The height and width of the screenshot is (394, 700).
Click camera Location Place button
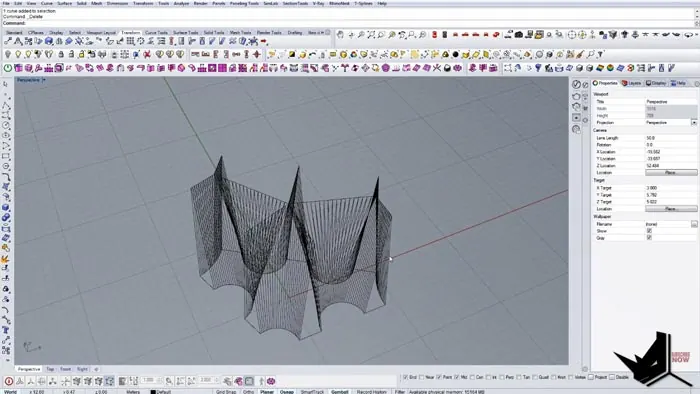pyautogui.click(x=671, y=173)
